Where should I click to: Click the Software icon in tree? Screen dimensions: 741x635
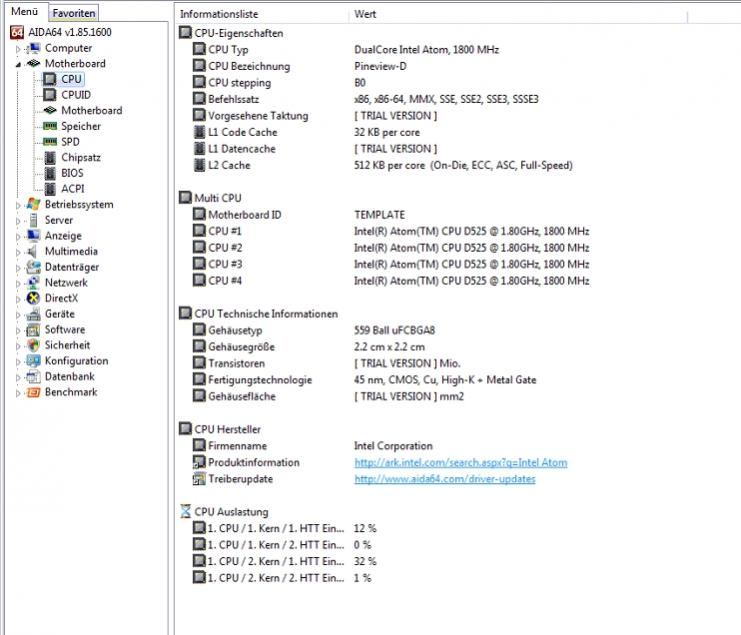click(33, 329)
